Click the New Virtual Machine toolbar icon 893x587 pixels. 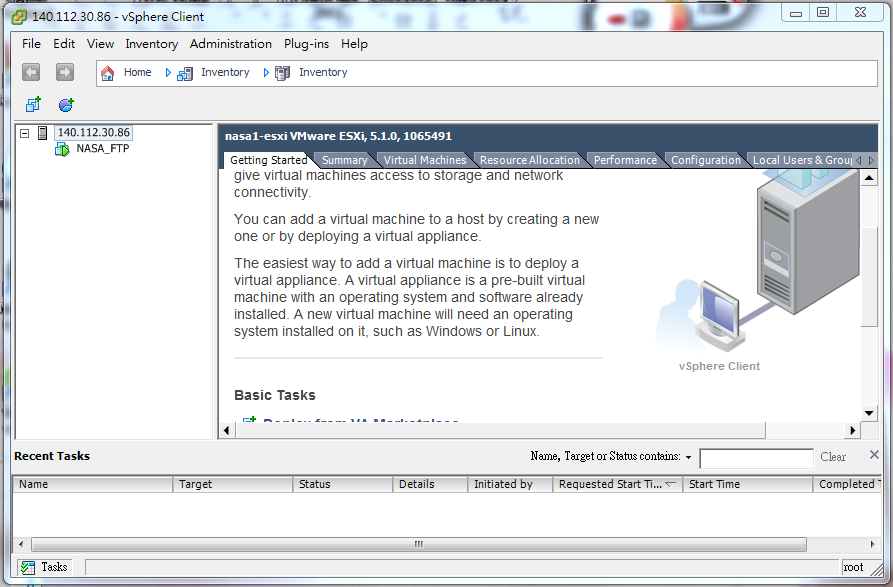pyautogui.click(x=33, y=104)
